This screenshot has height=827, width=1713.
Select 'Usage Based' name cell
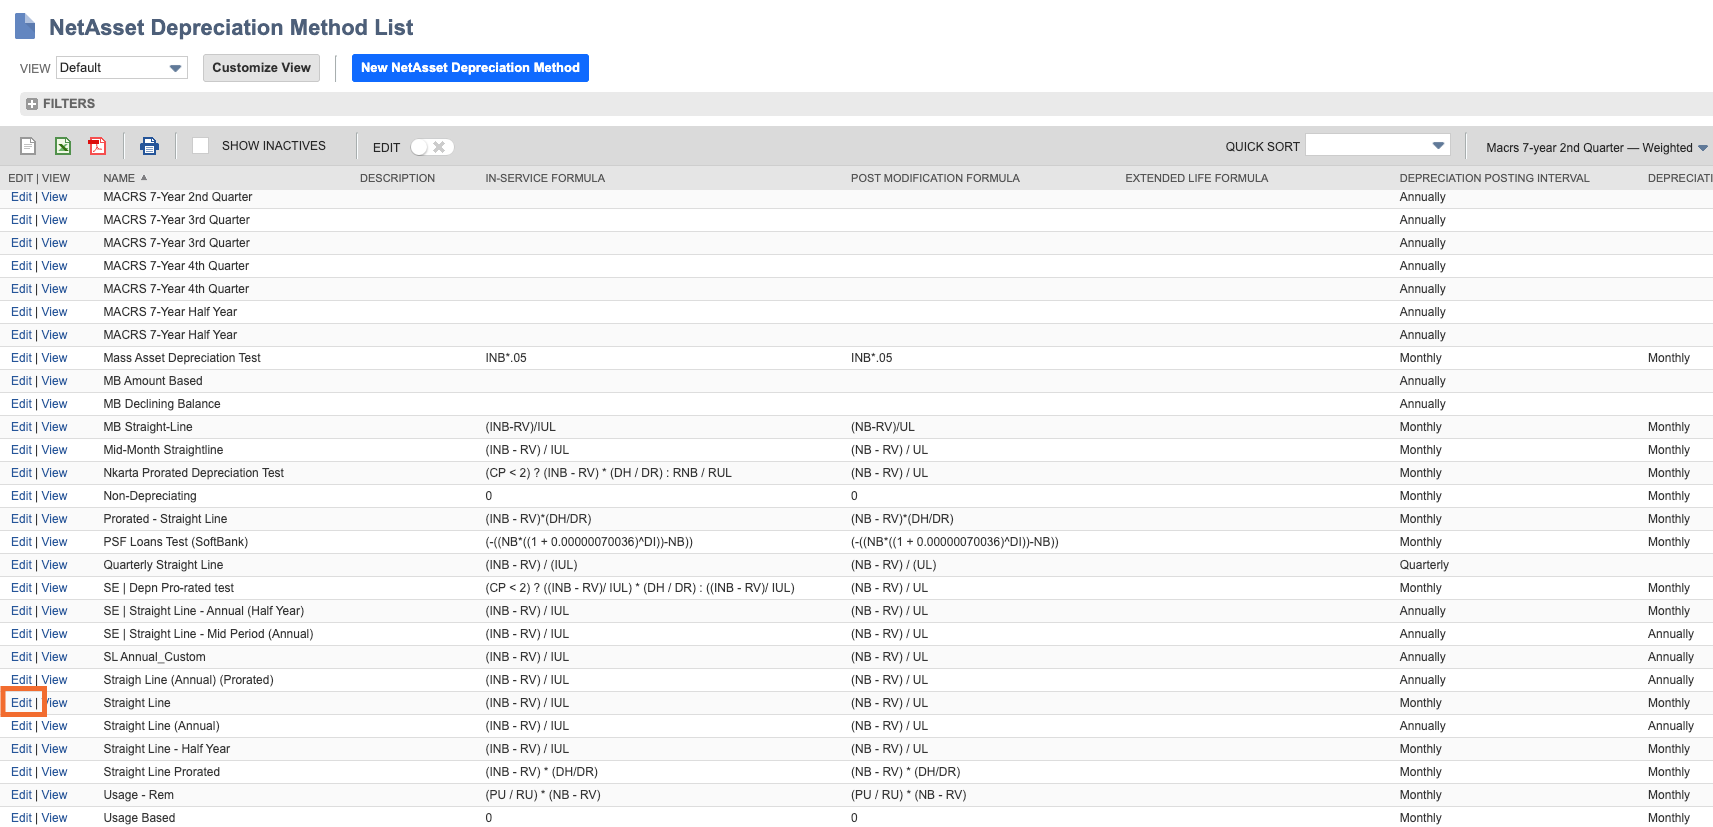[x=139, y=818]
